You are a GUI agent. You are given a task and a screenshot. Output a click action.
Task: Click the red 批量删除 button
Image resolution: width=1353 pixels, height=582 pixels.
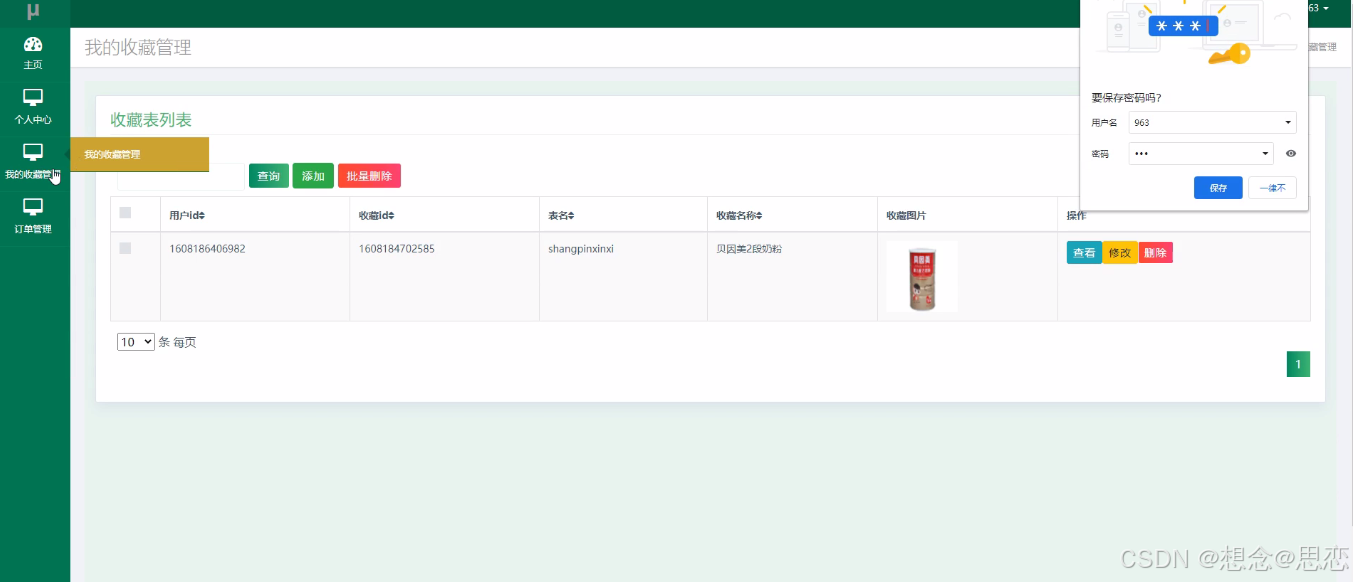click(369, 176)
